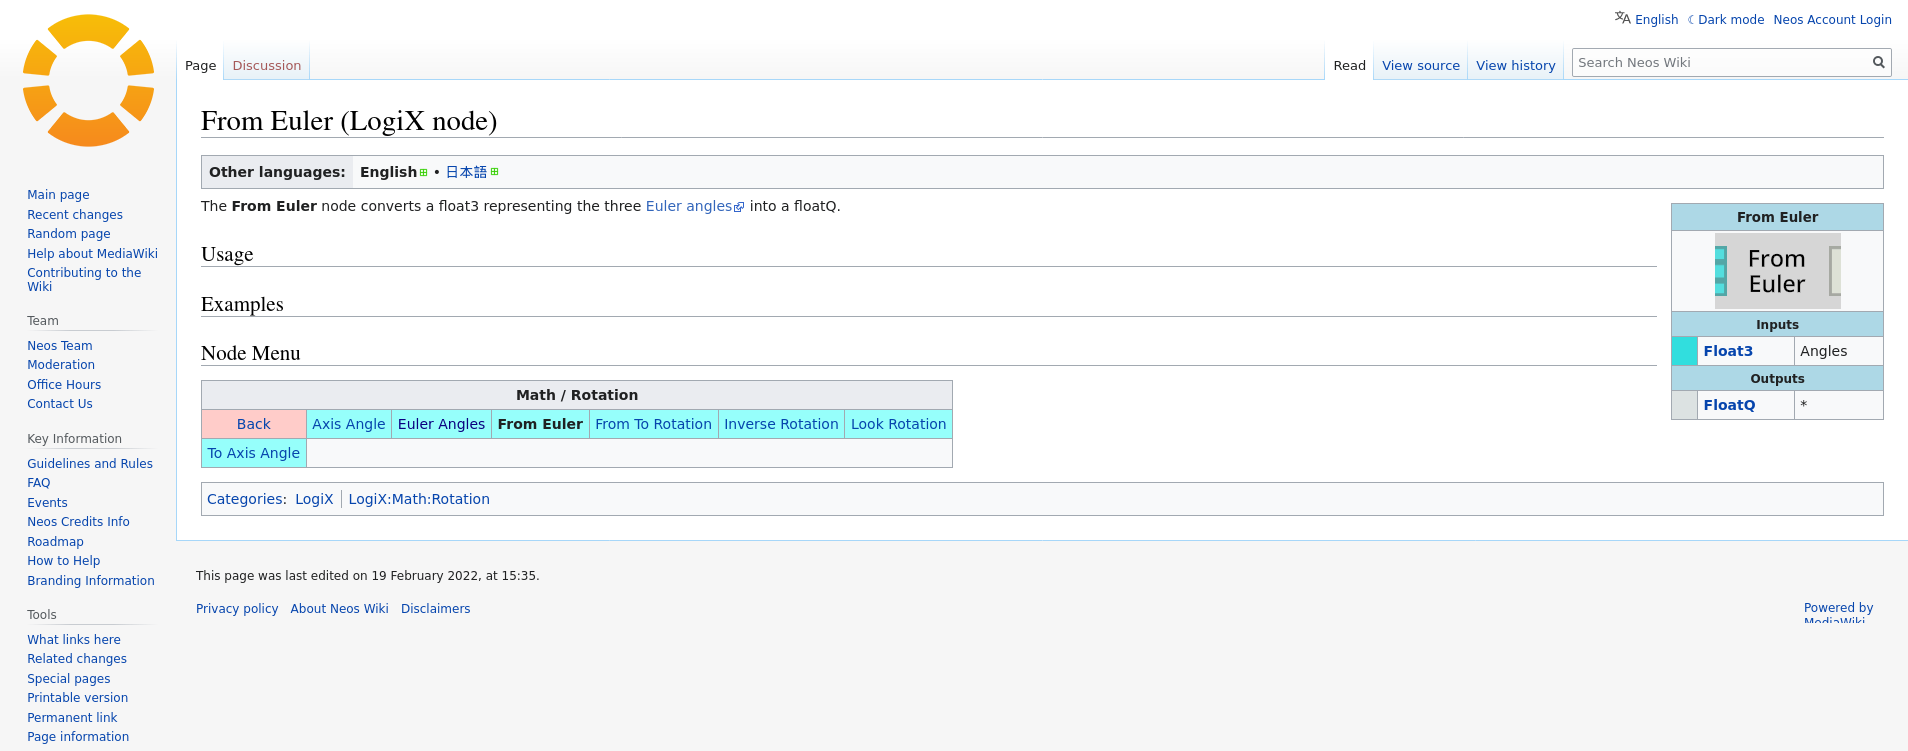Click the Back cell in node menu
The width and height of the screenshot is (1908, 751).
point(253,424)
